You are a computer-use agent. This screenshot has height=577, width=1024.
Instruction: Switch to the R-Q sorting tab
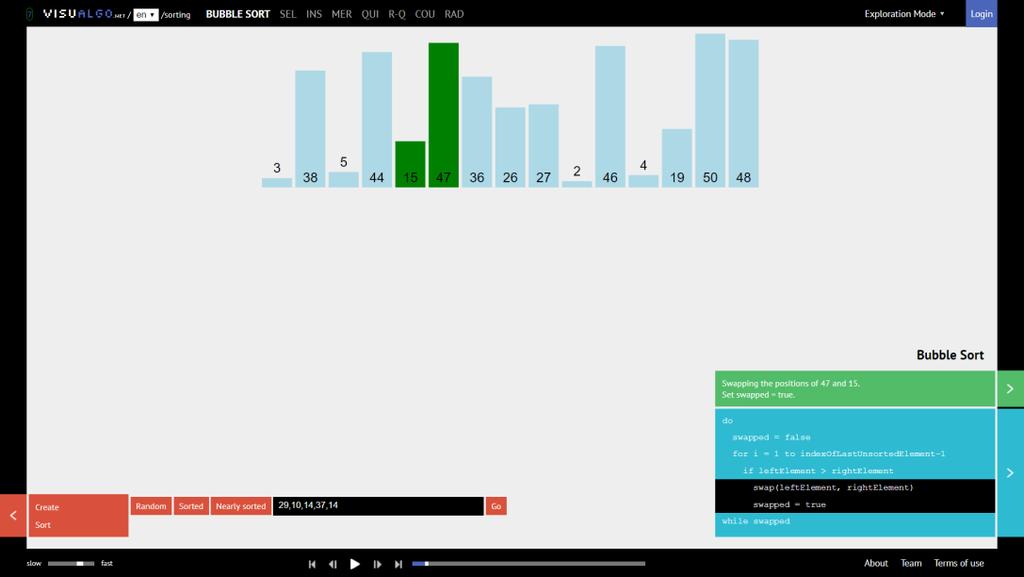[x=397, y=14]
